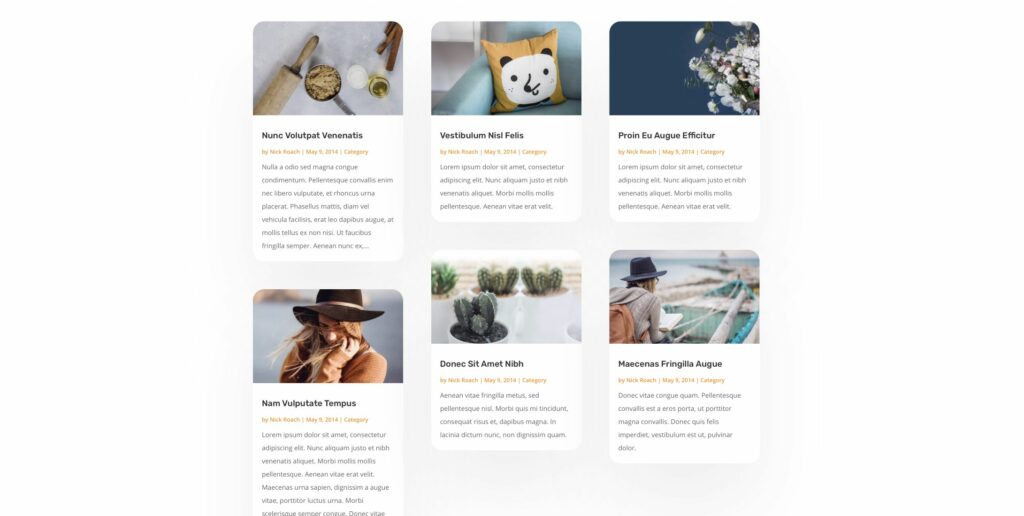Click Nick Roach author under Proin Eu Augue
This screenshot has width=1024, height=516.
pos(641,152)
